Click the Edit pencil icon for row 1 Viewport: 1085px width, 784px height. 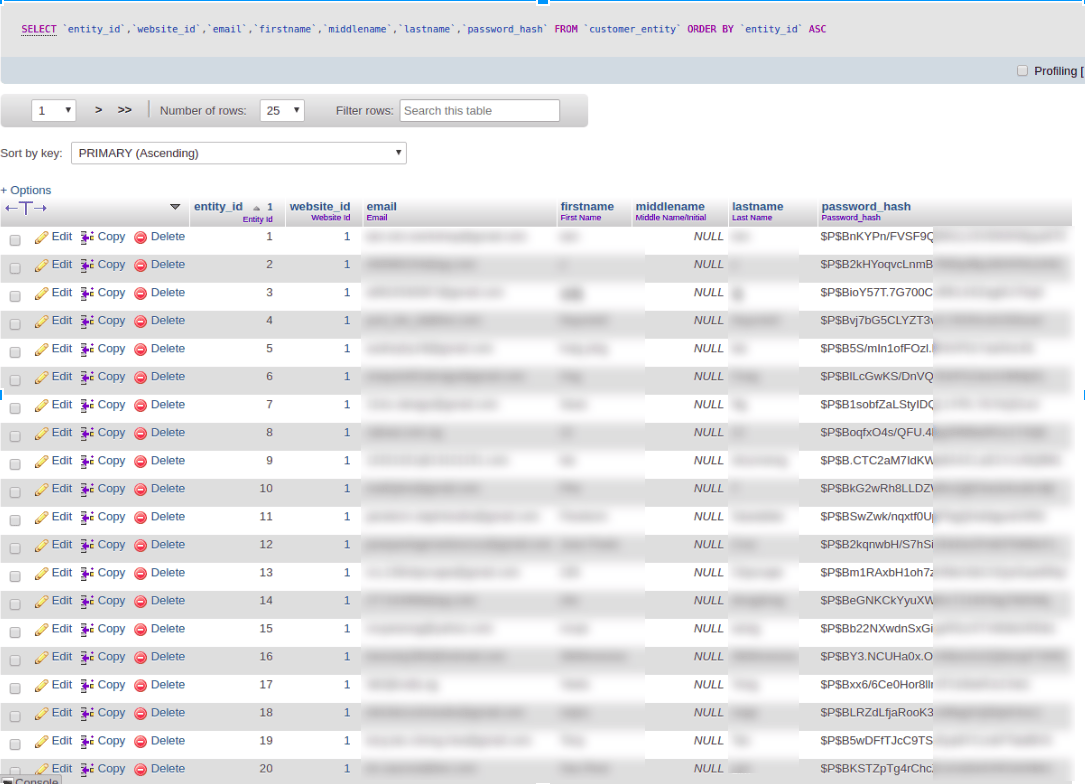pyautogui.click(x=42, y=237)
